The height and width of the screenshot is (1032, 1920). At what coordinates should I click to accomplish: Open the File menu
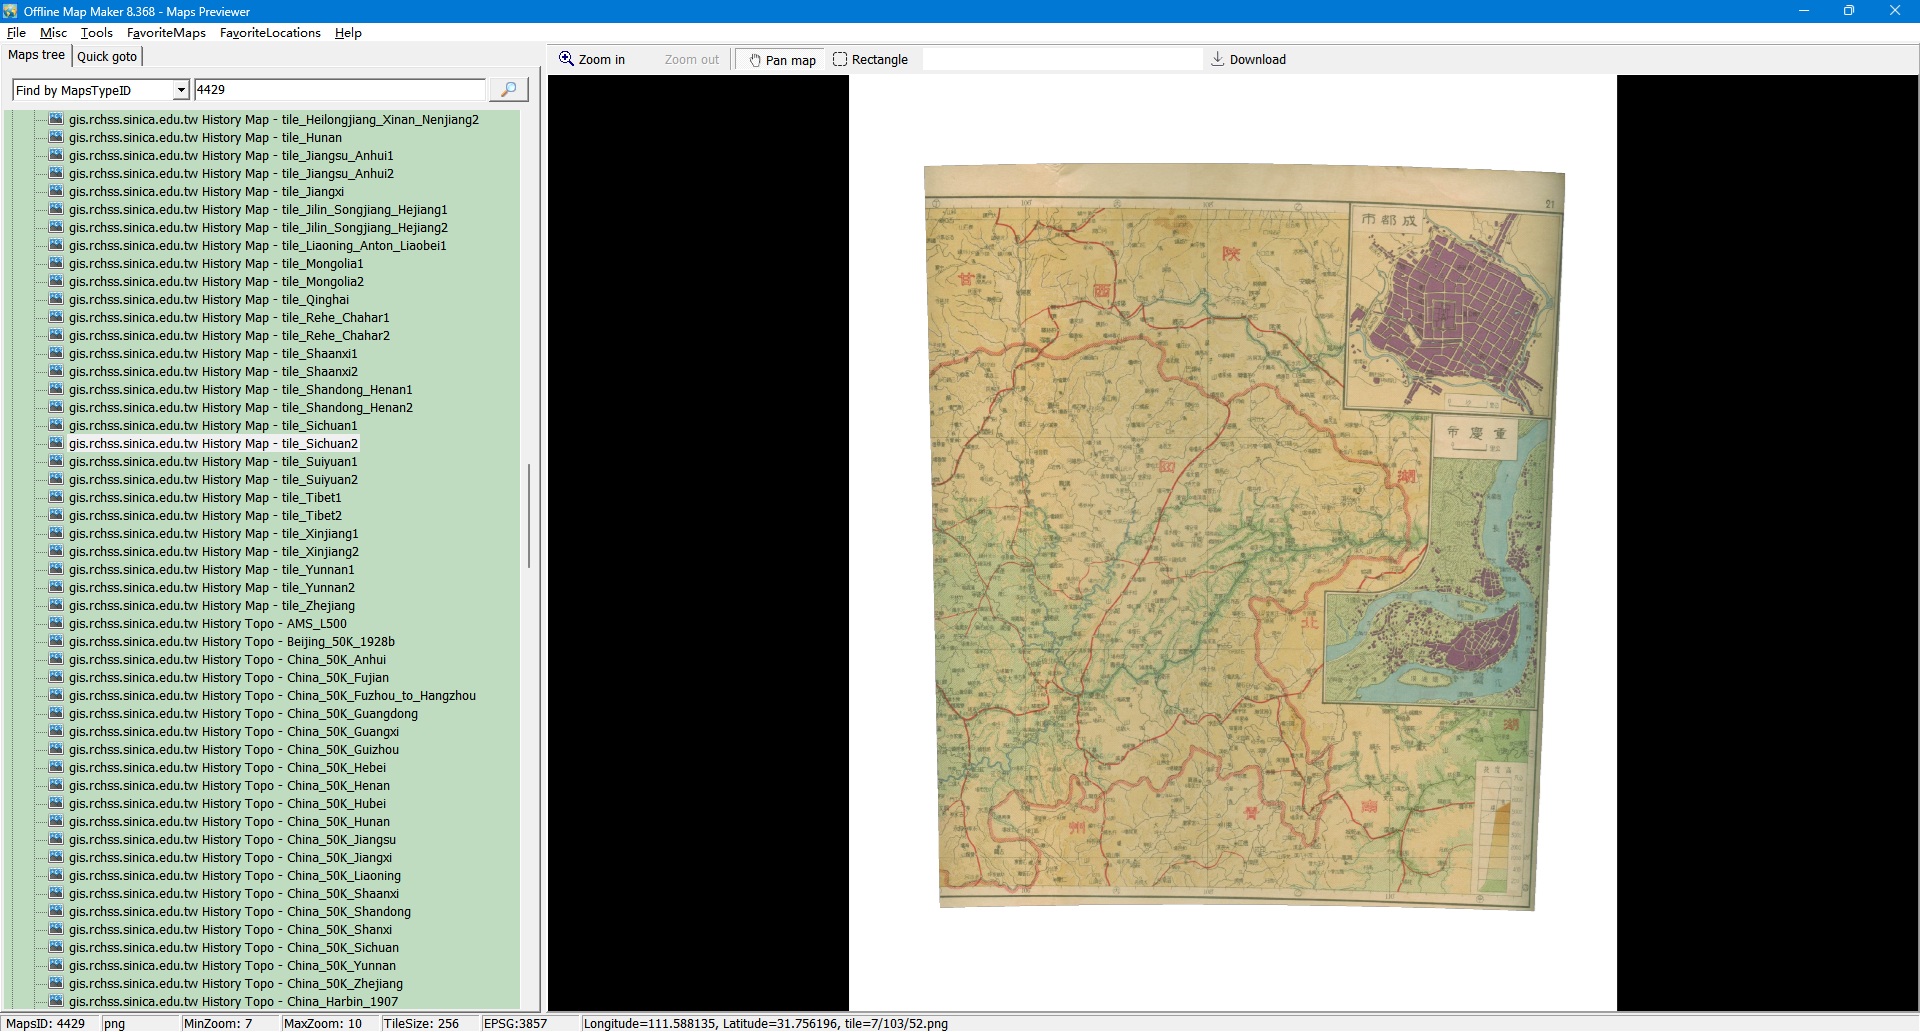tap(16, 33)
